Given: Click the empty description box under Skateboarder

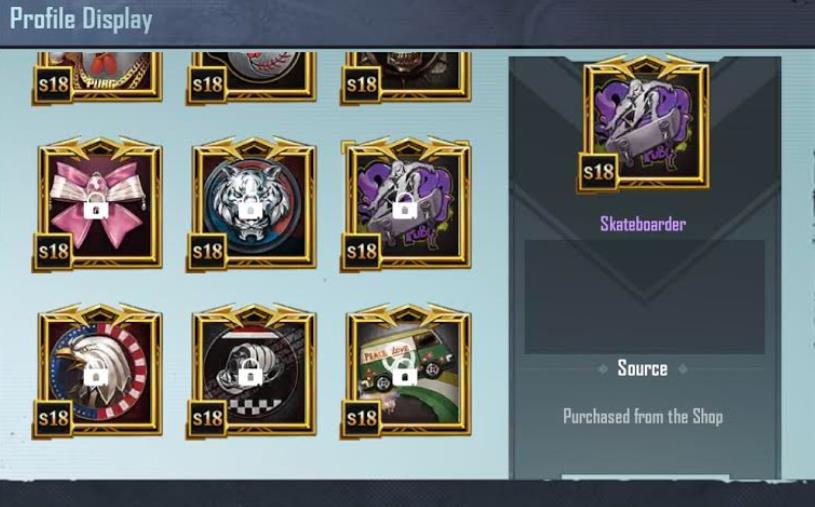Looking at the screenshot, I should (645, 297).
